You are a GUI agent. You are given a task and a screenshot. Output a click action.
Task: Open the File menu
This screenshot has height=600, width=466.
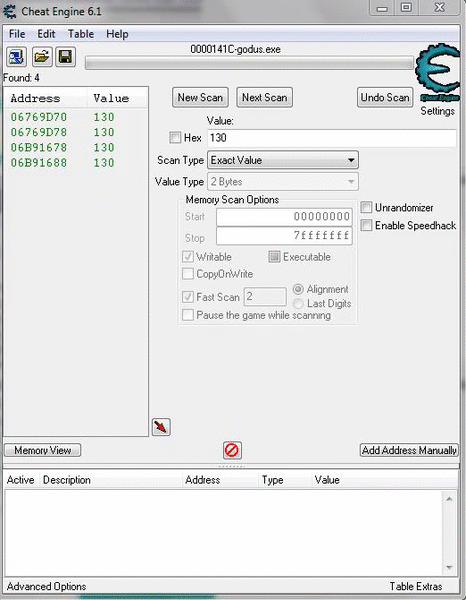coord(17,34)
